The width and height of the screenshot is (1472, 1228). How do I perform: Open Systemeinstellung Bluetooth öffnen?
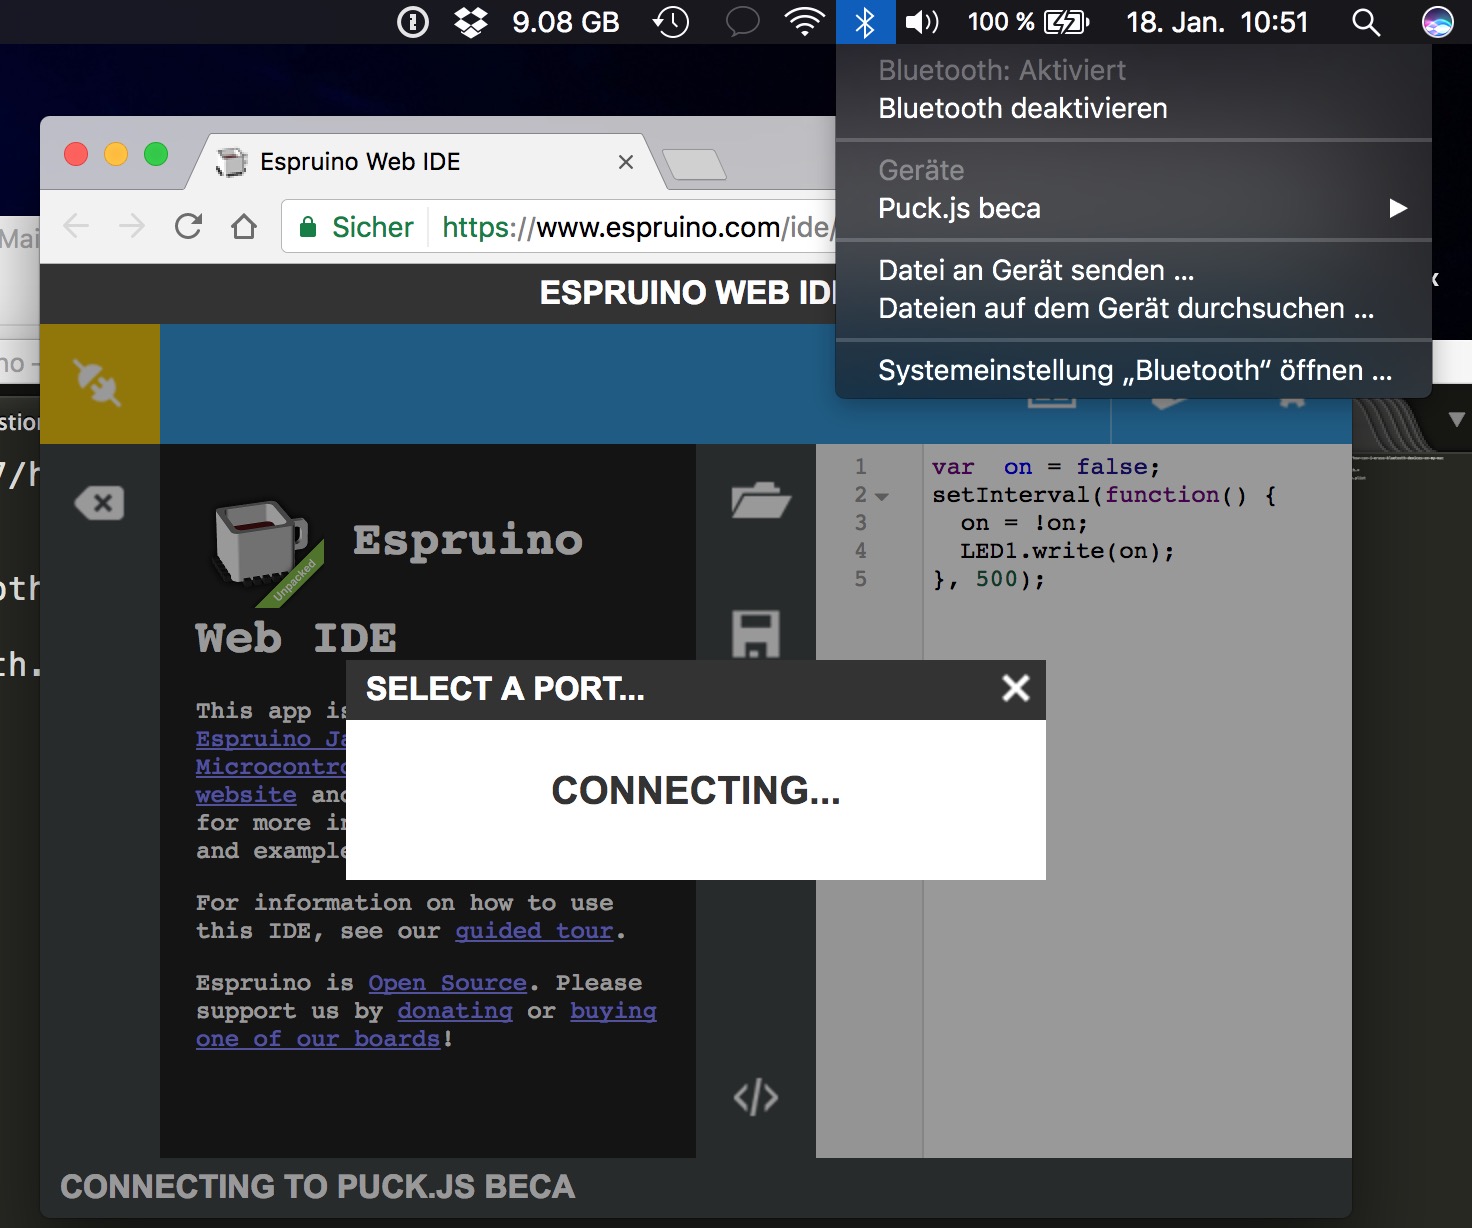(1135, 370)
